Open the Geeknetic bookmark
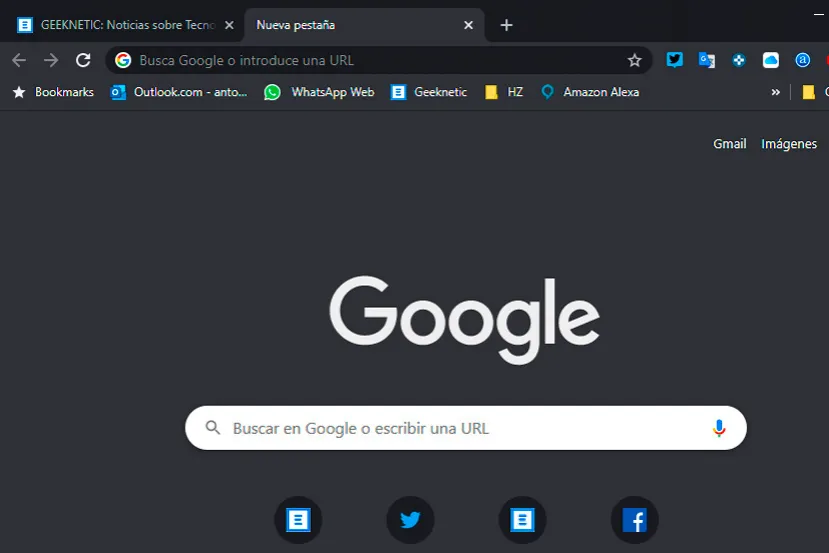The width and height of the screenshot is (829, 553). pos(429,92)
